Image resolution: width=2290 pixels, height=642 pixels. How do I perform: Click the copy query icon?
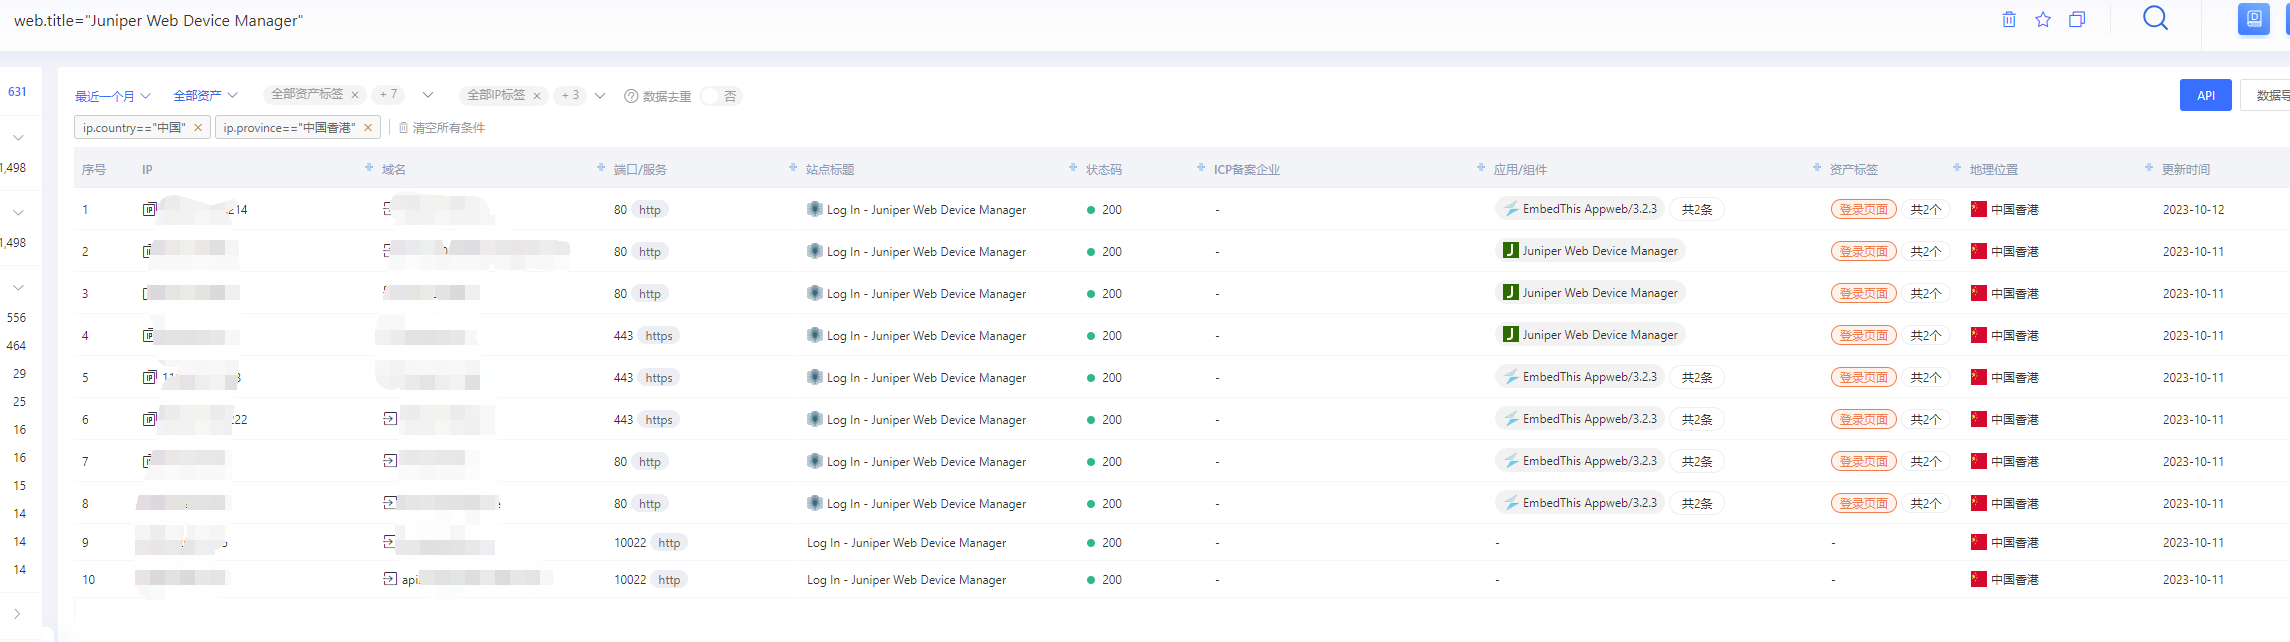point(2077,20)
